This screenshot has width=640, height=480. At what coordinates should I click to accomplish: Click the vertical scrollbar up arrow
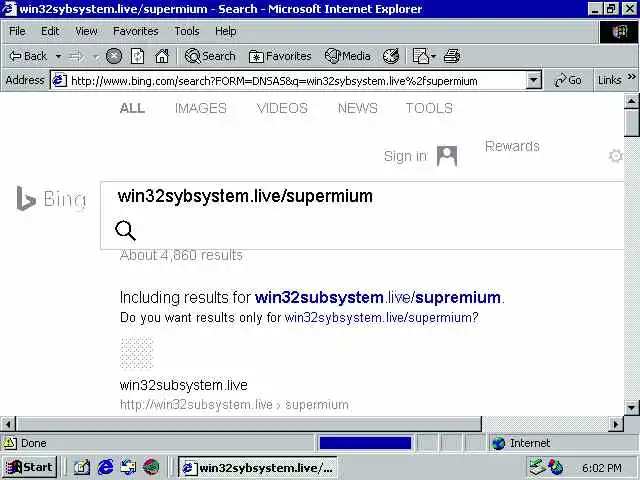(x=631, y=100)
